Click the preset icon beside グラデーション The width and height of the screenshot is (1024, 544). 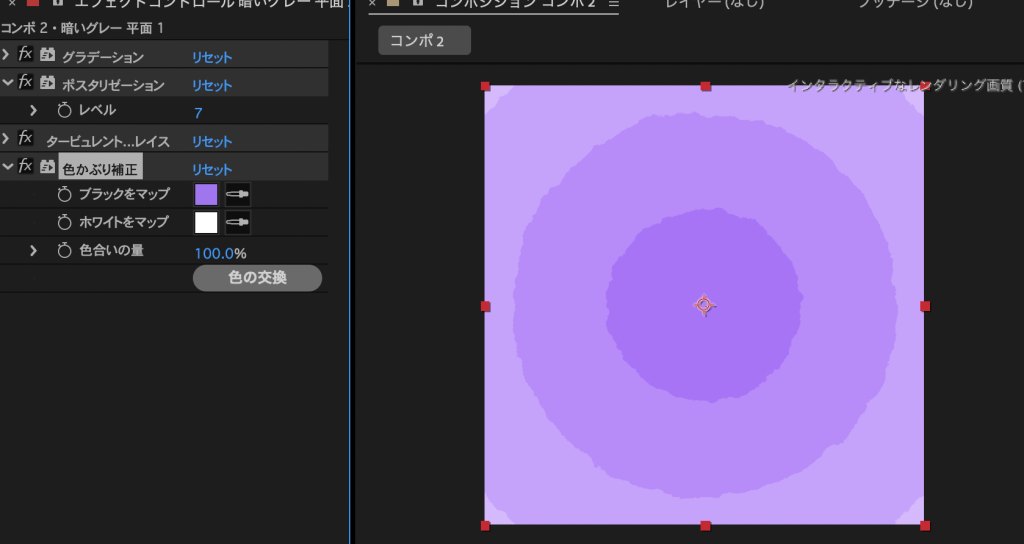coord(47,56)
